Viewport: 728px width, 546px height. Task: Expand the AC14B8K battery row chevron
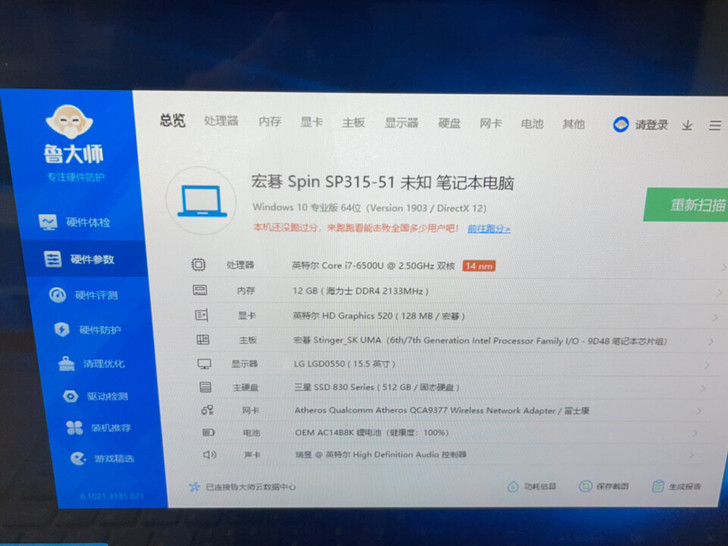pos(695,433)
